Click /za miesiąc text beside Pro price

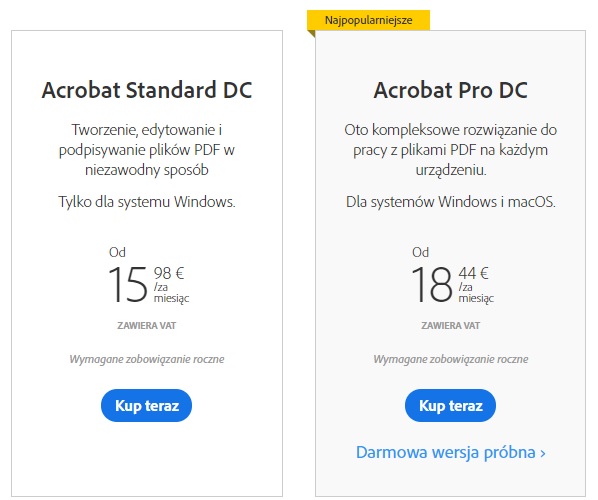[x=476, y=293]
